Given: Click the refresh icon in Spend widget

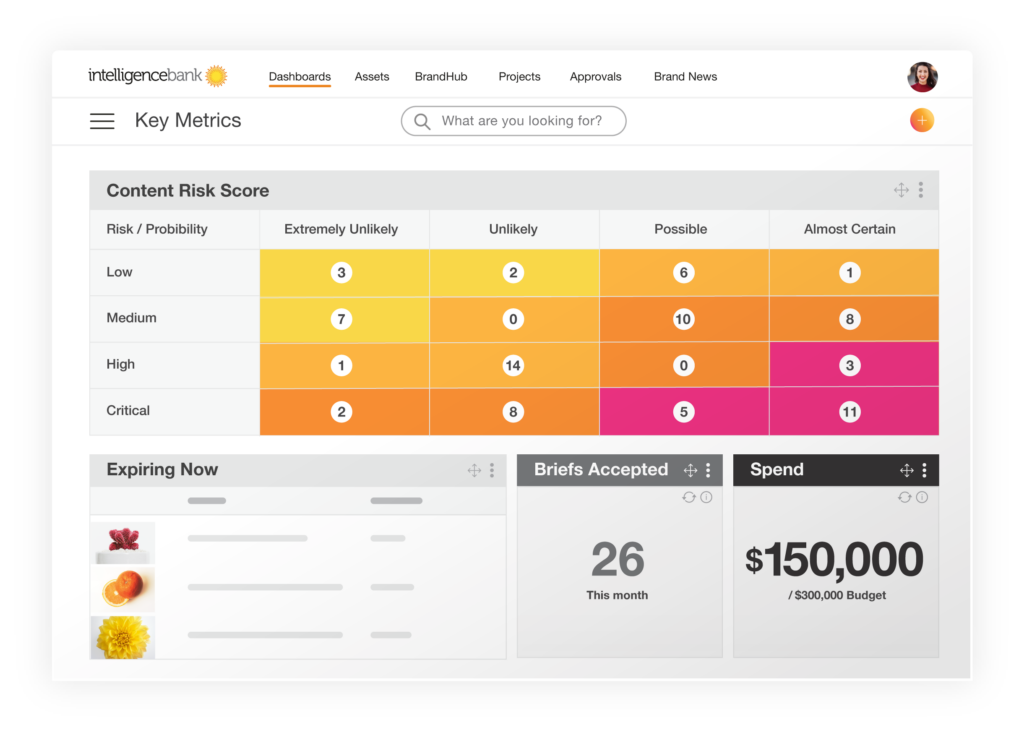Looking at the screenshot, I should point(905,497).
